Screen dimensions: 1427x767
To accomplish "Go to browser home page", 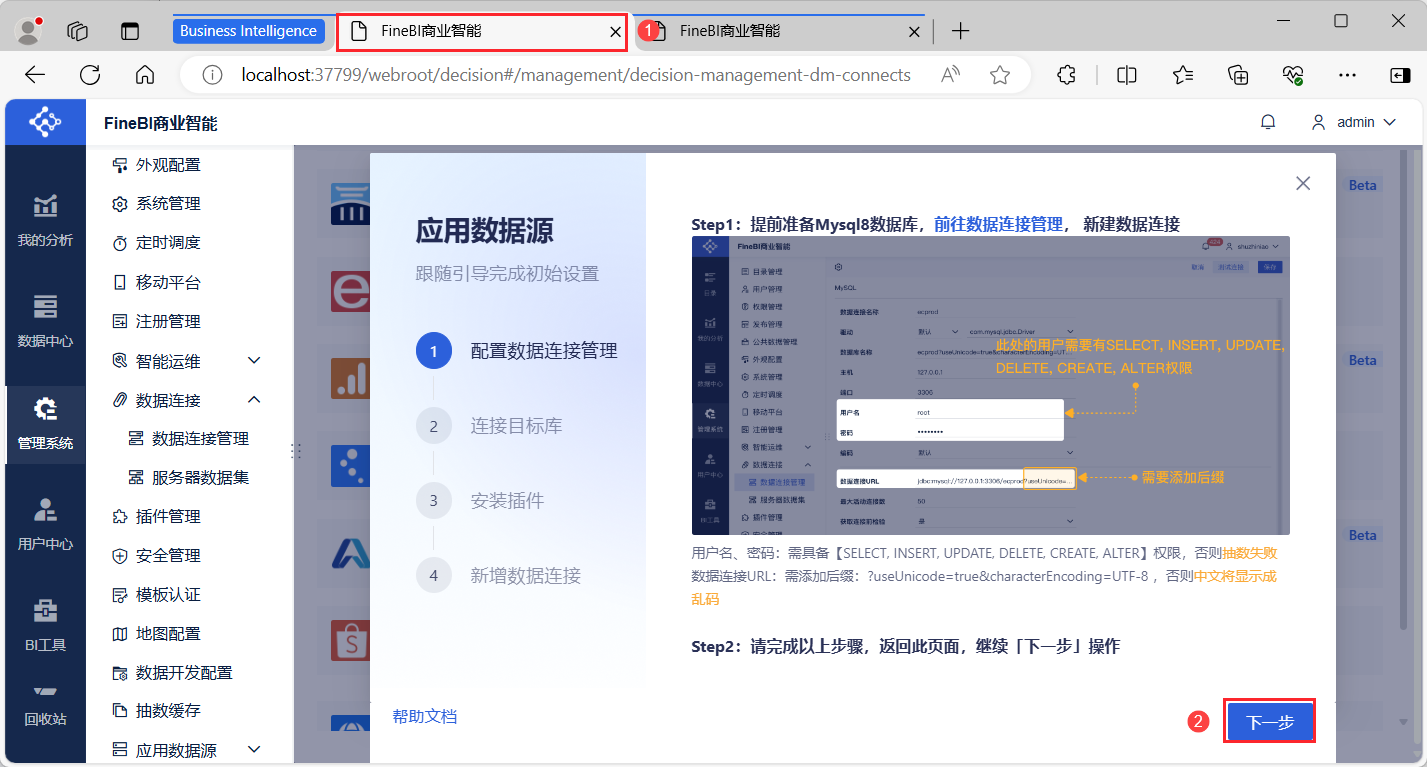I will coord(145,75).
